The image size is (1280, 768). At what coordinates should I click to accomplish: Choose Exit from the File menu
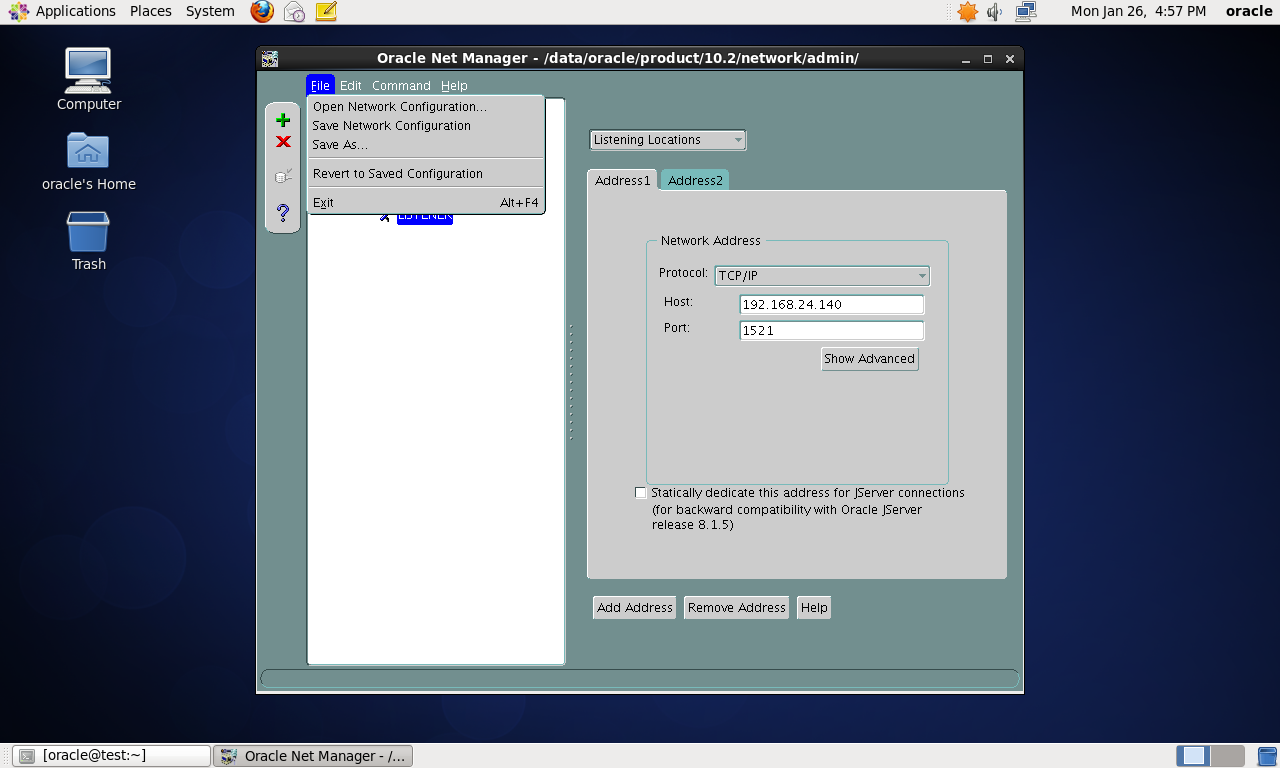pos(426,203)
